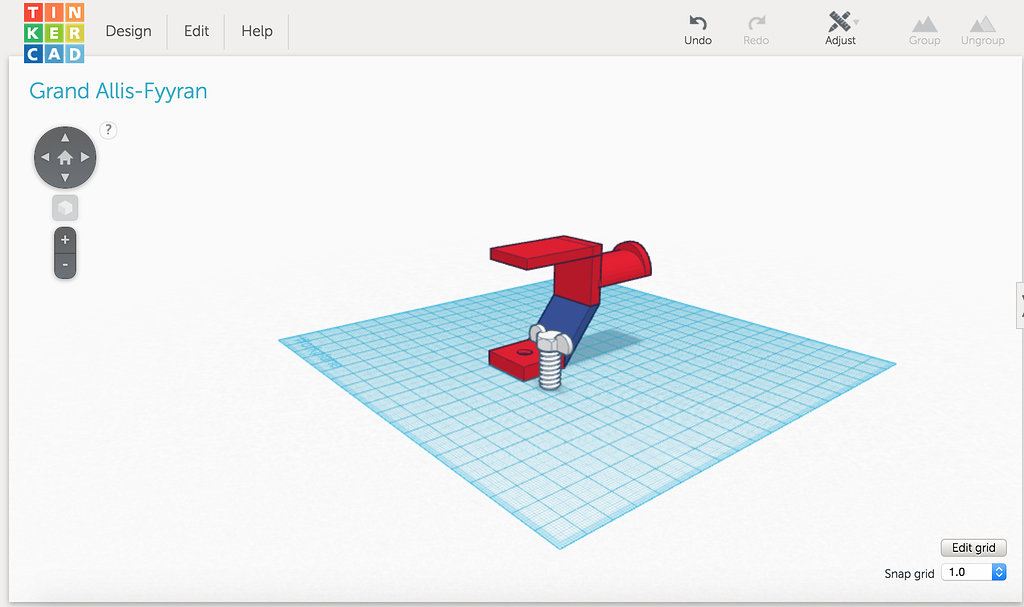
Task: Toggle the perspective view cube icon
Action: click(64, 207)
